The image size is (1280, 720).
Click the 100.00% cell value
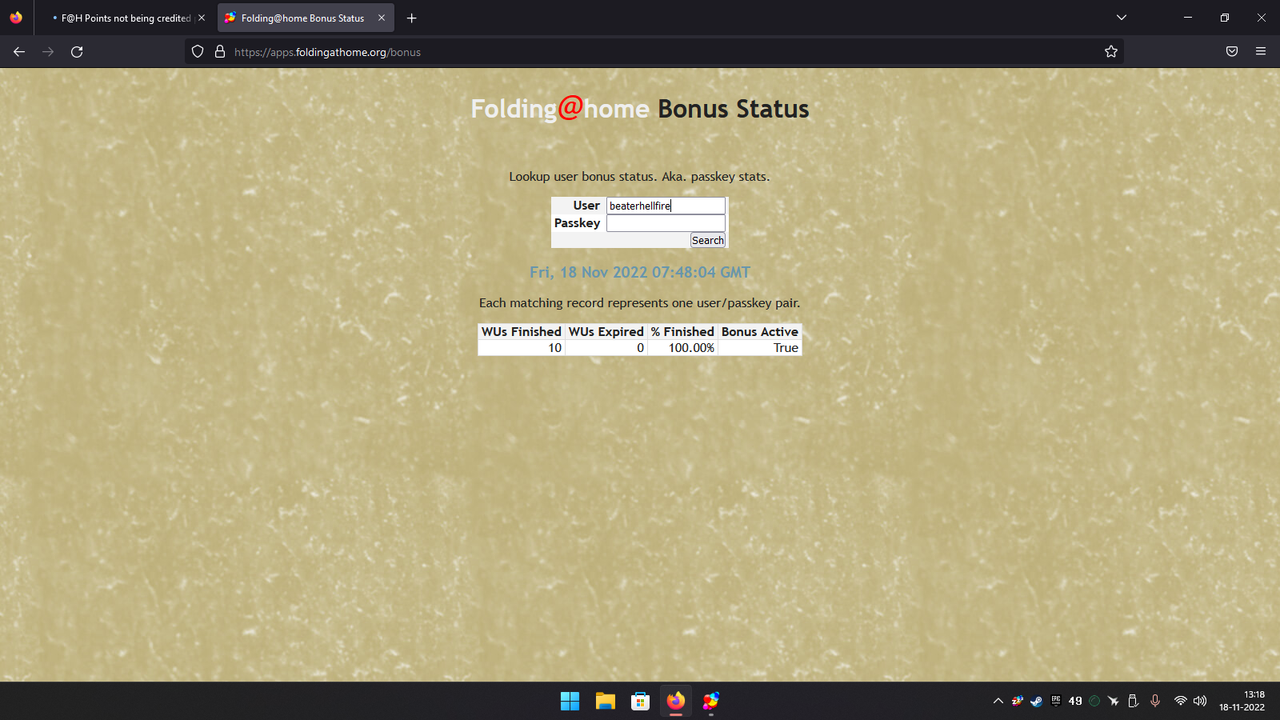tap(692, 348)
